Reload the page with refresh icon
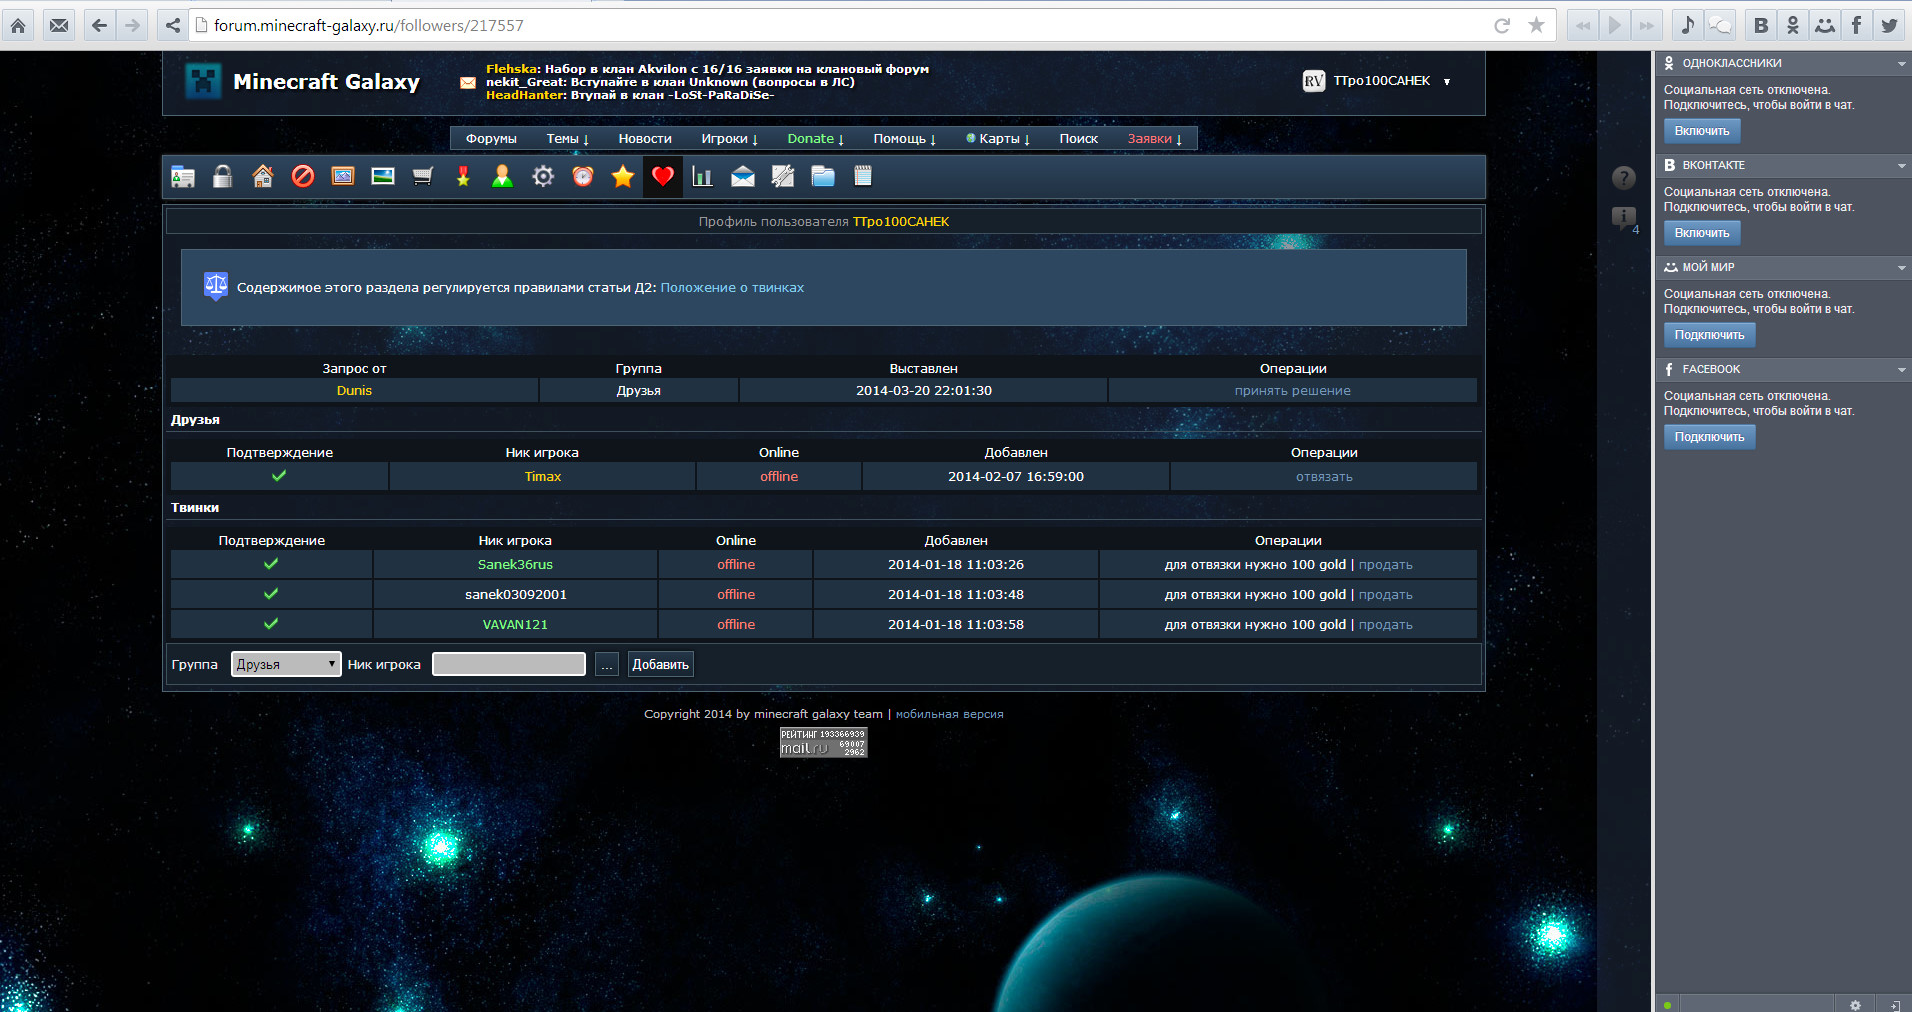The width and height of the screenshot is (1912, 1012). [x=1502, y=25]
